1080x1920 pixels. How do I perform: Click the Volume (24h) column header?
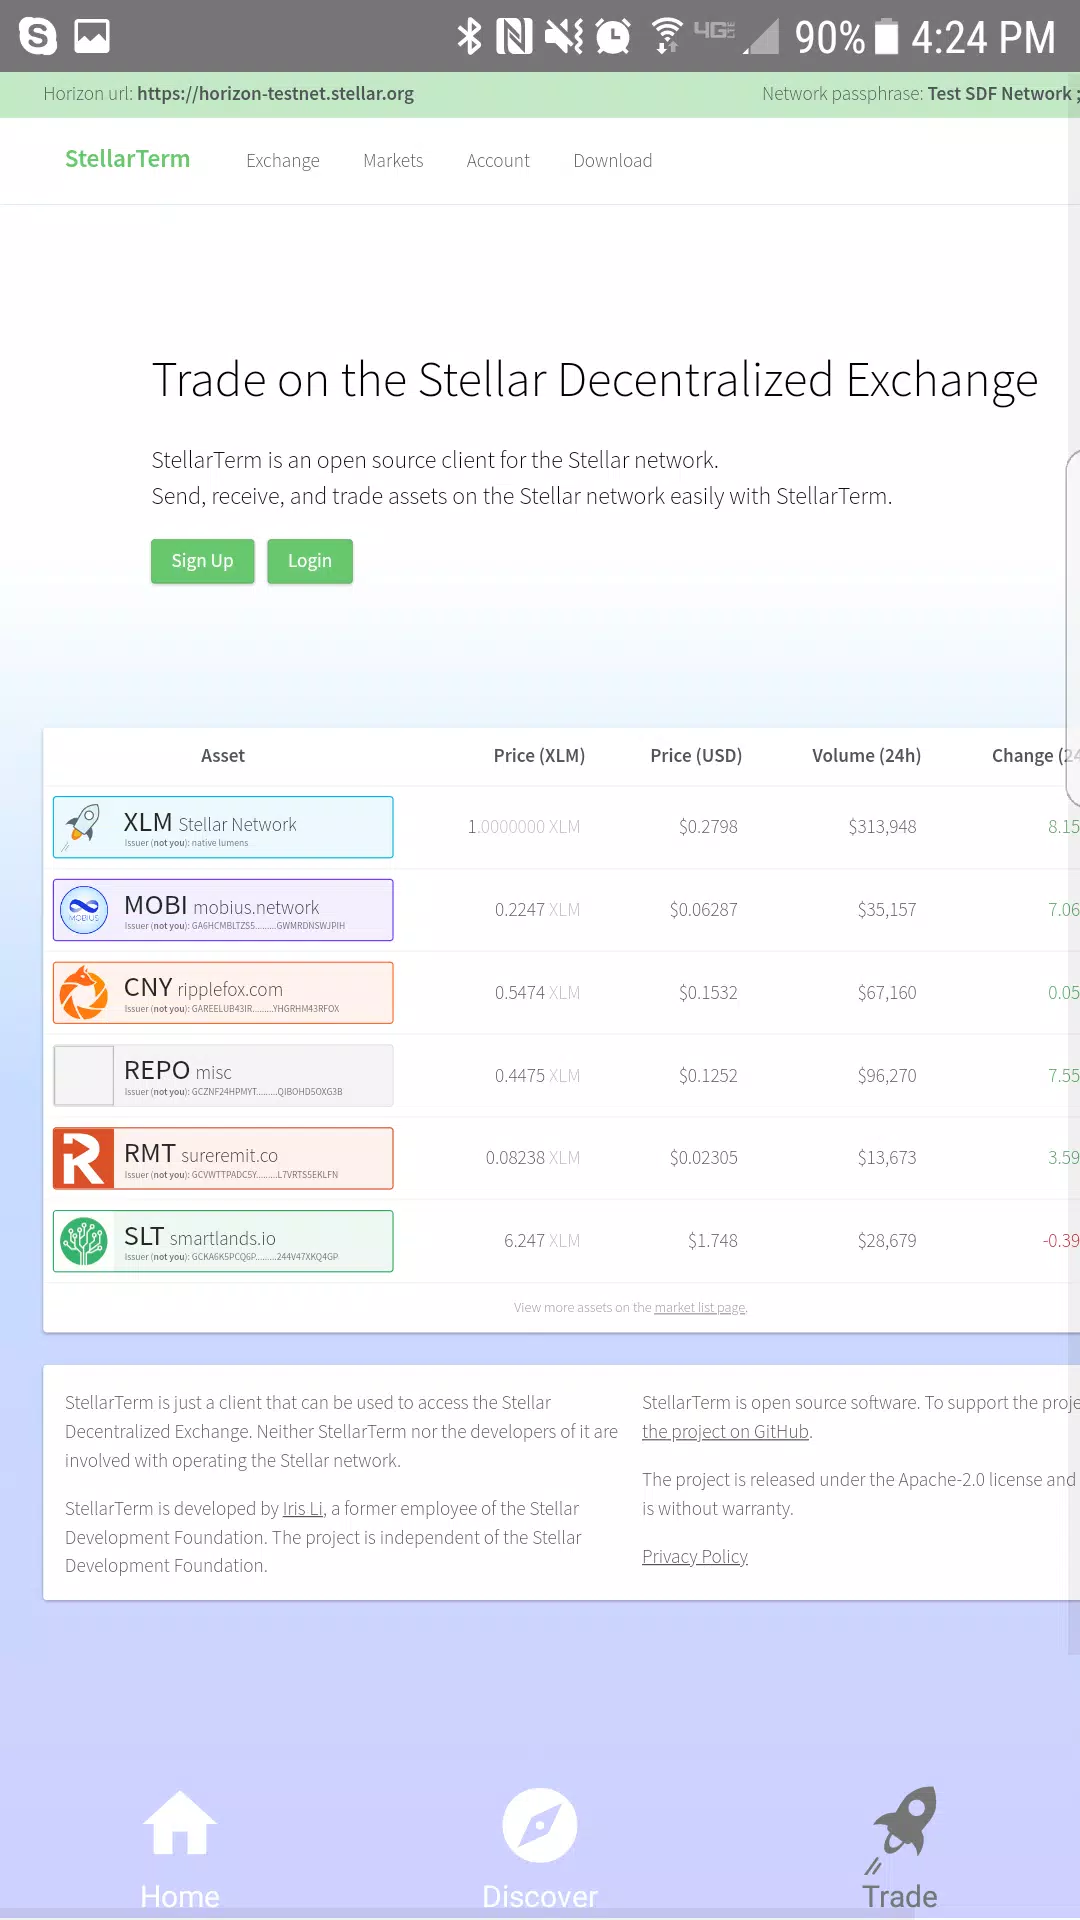[867, 756]
